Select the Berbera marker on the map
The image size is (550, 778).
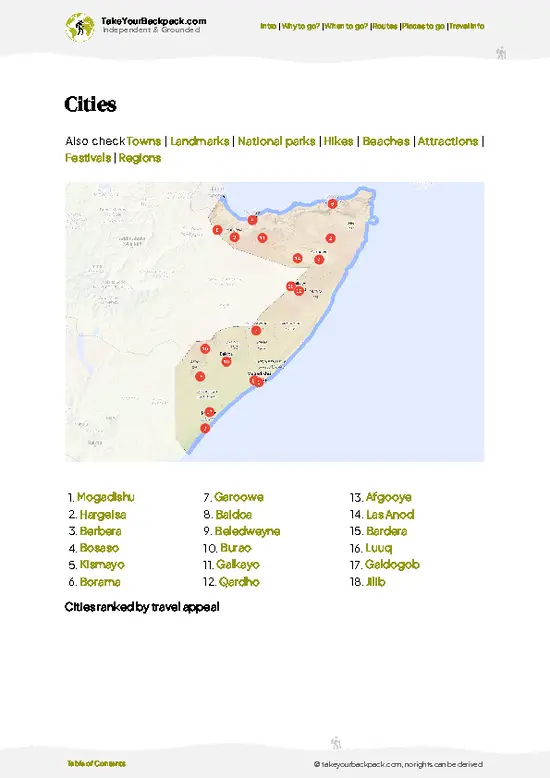252,219
